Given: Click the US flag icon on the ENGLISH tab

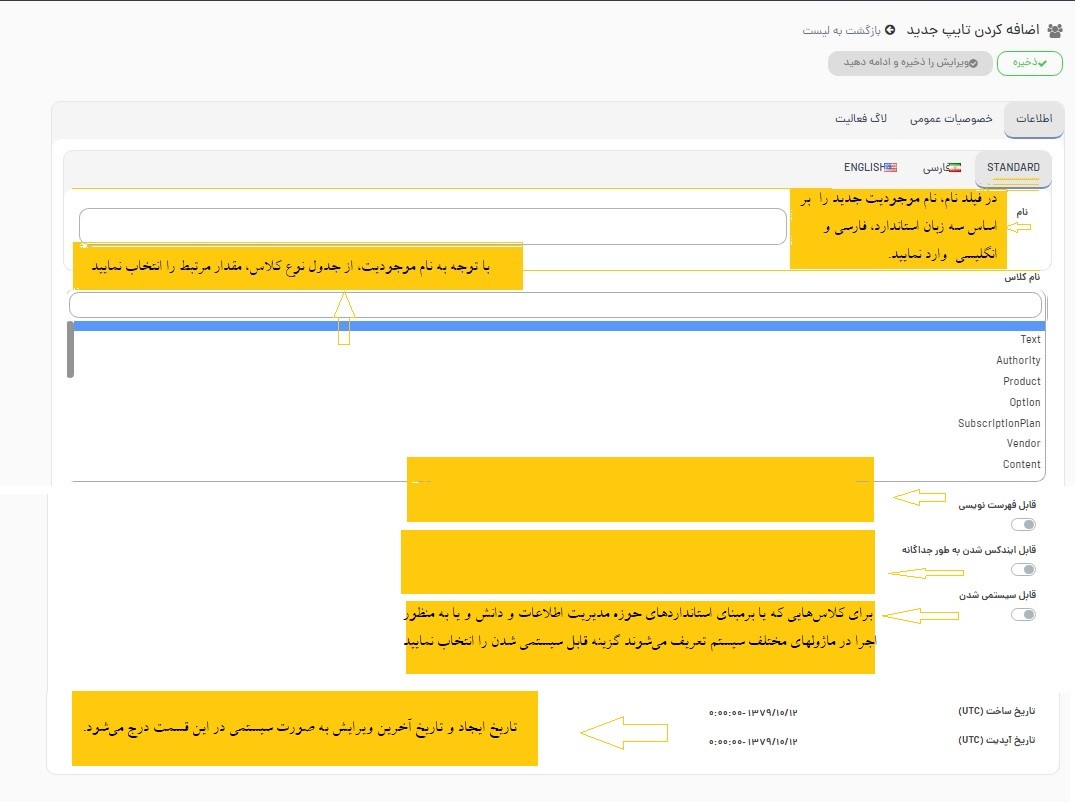Looking at the screenshot, I should 890,167.
